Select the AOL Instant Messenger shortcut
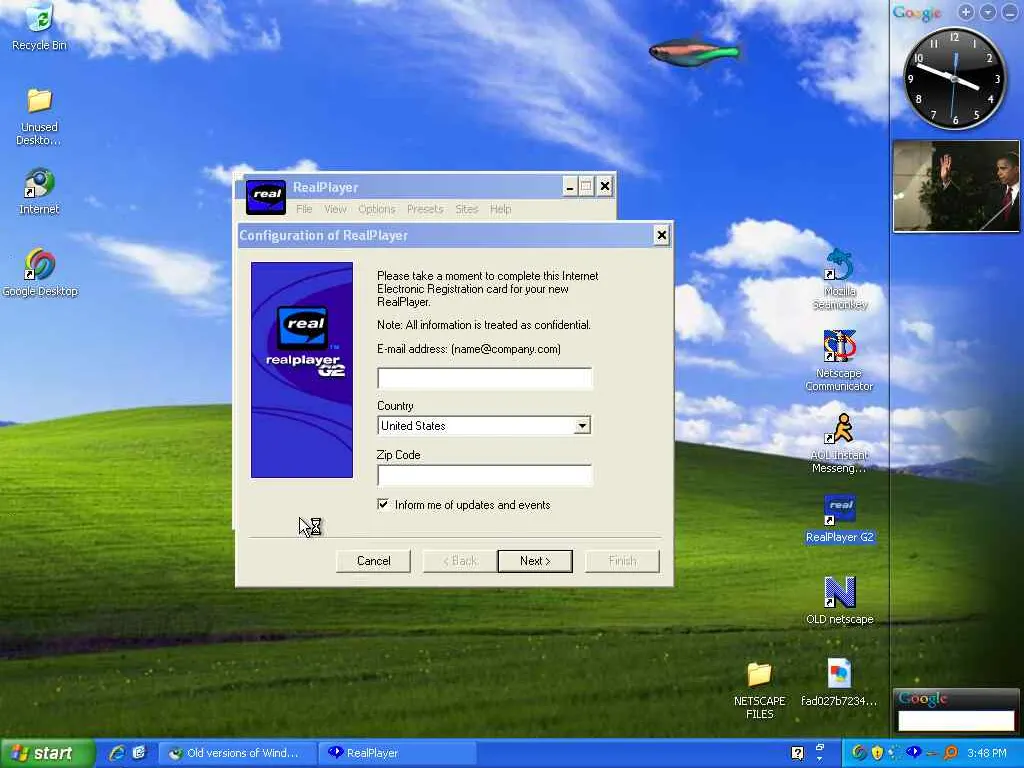1024x768 pixels. coord(839,443)
